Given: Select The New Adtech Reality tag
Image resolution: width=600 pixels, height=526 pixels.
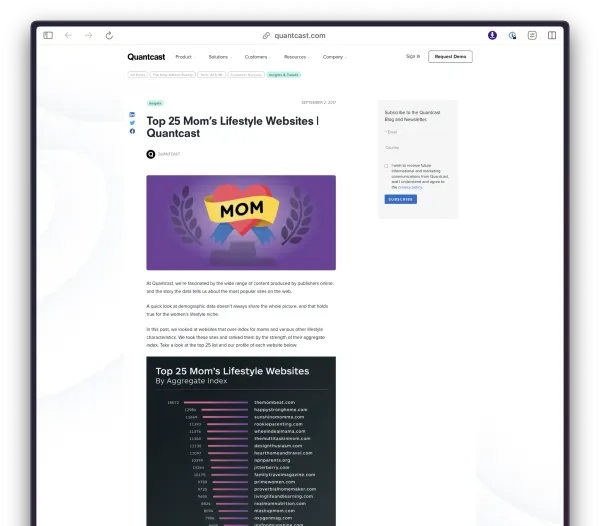Looking at the screenshot, I should pos(173,75).
